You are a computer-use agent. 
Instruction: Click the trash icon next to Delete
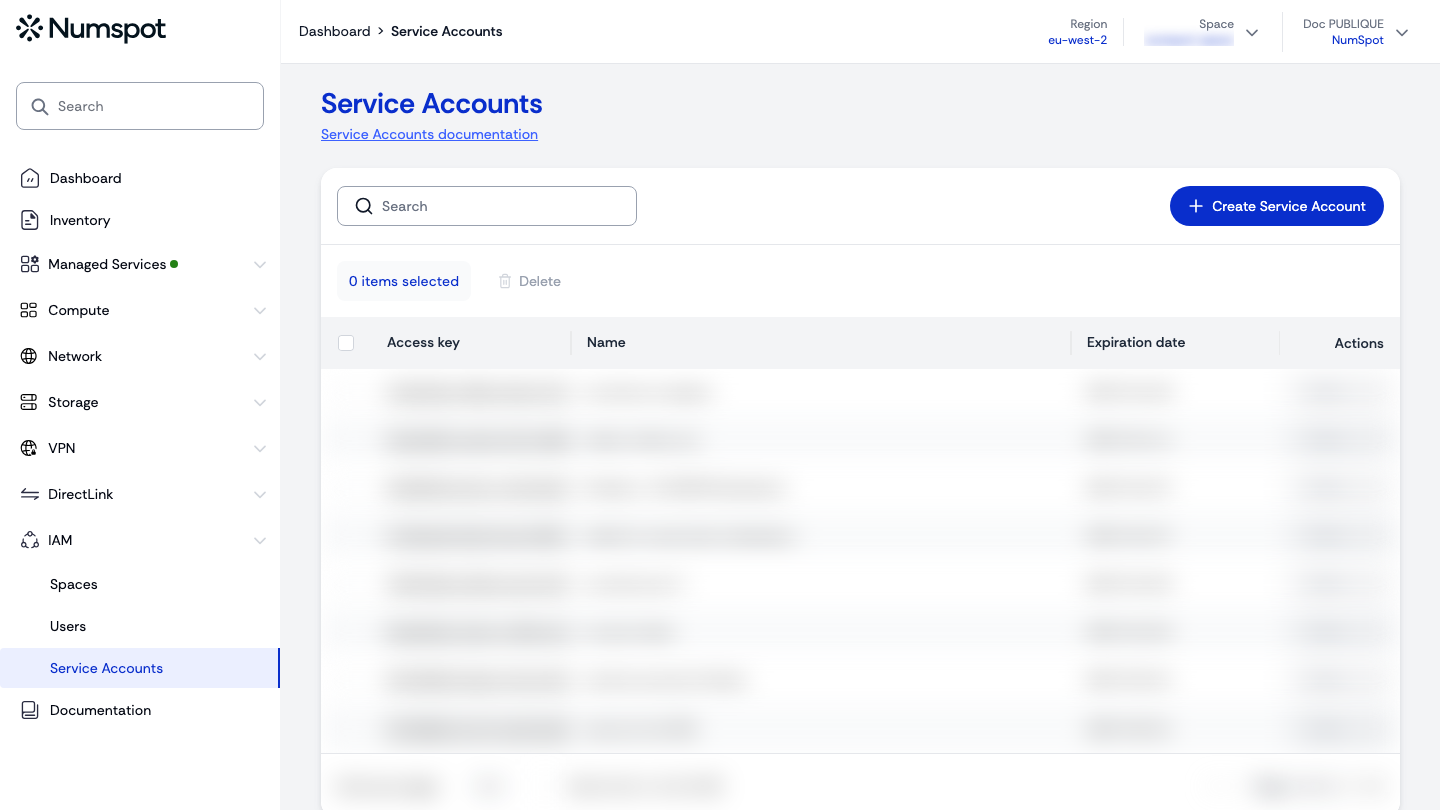pyautogui.click(x=505, y=281)
